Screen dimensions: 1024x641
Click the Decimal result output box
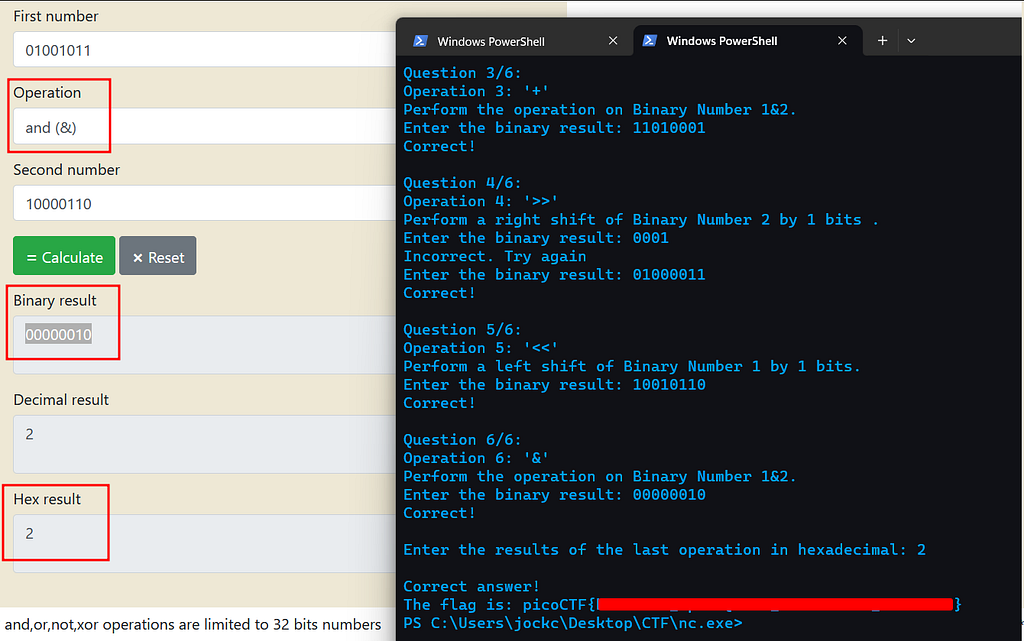pos(204,444)
